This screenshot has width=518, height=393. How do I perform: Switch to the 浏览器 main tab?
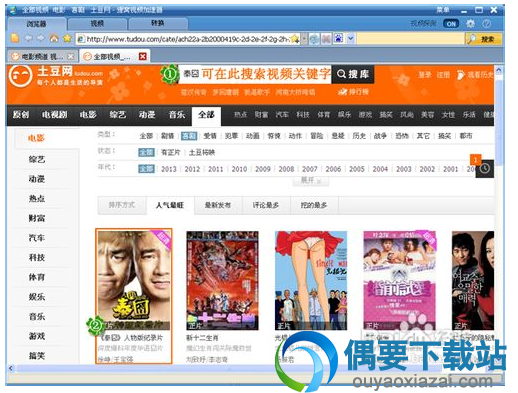click(36, 24)
